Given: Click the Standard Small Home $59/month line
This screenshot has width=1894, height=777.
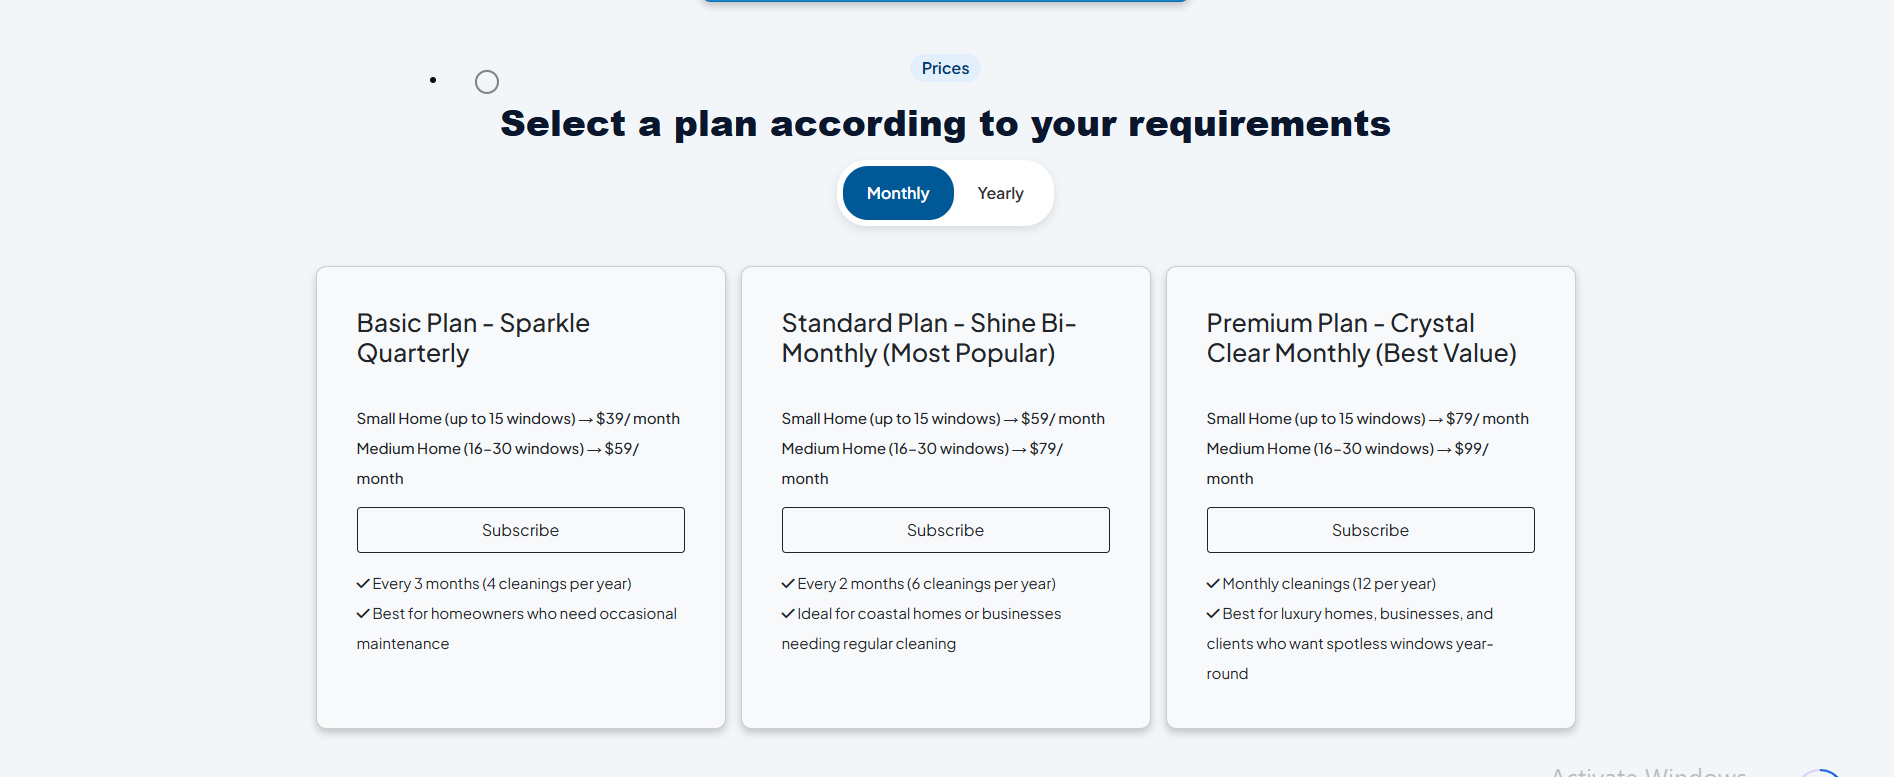Looking at the screenshot, I should tap(943, 419).
